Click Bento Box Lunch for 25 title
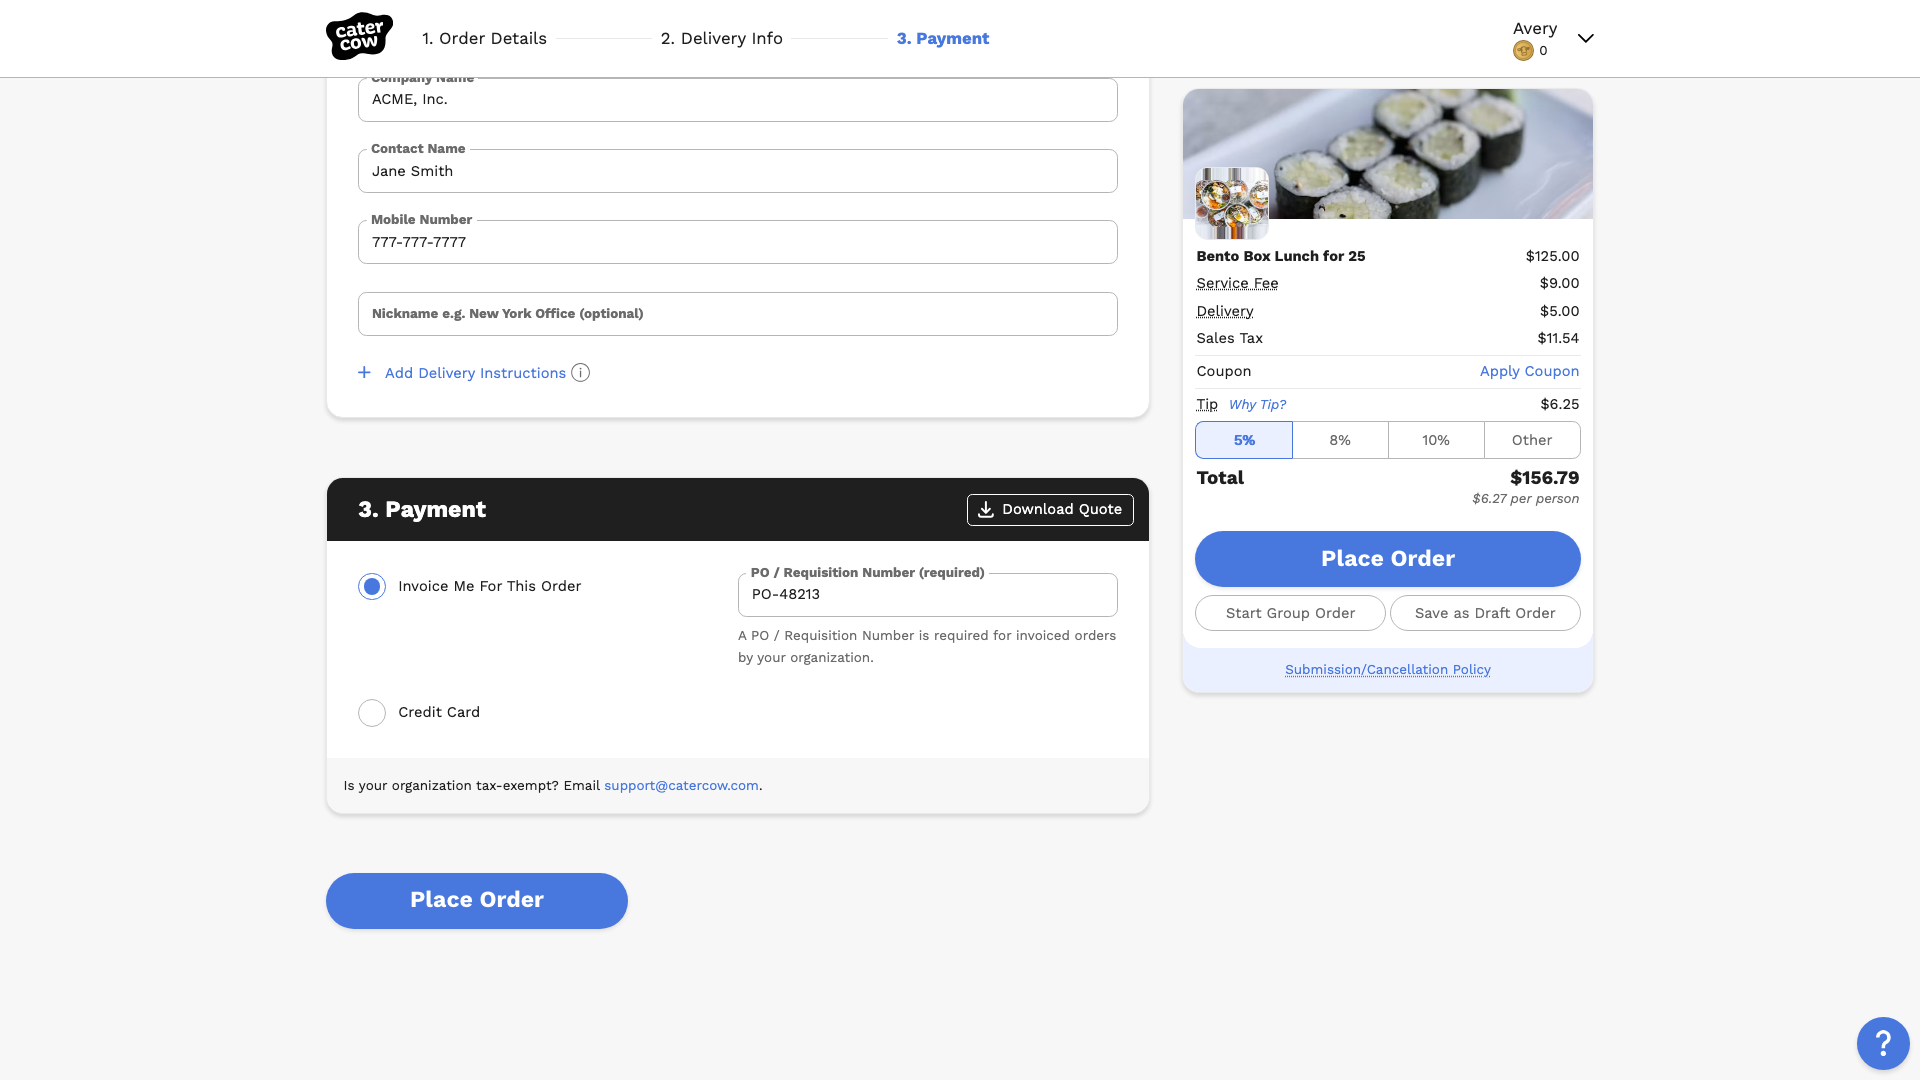Image resolution: width=1920 pixels, height=1080 pixels. pos(1280,256)
